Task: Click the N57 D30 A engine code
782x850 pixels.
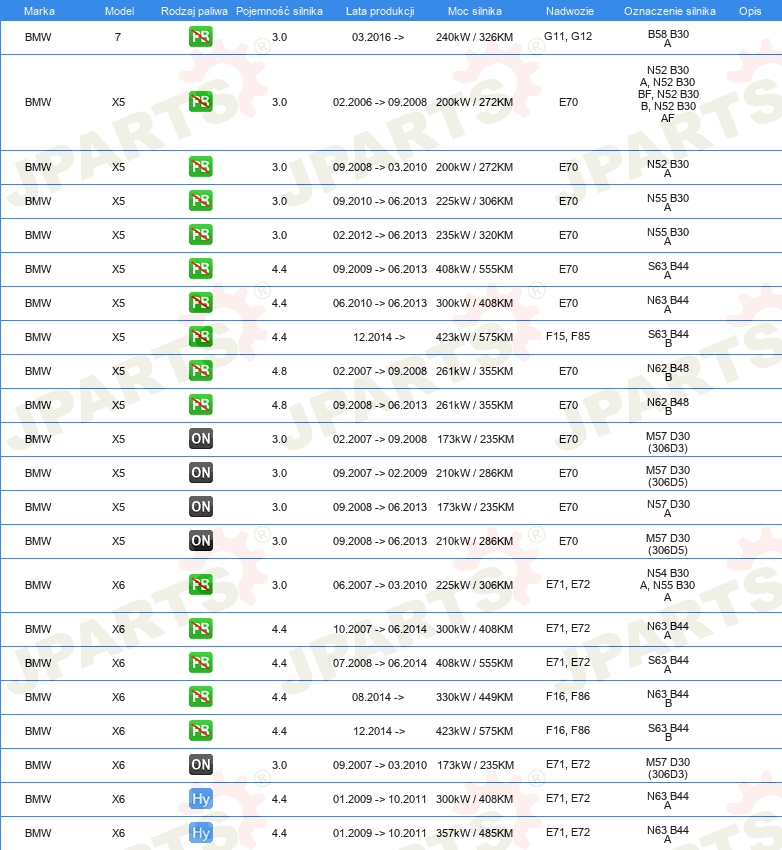Action: [668, 508]
